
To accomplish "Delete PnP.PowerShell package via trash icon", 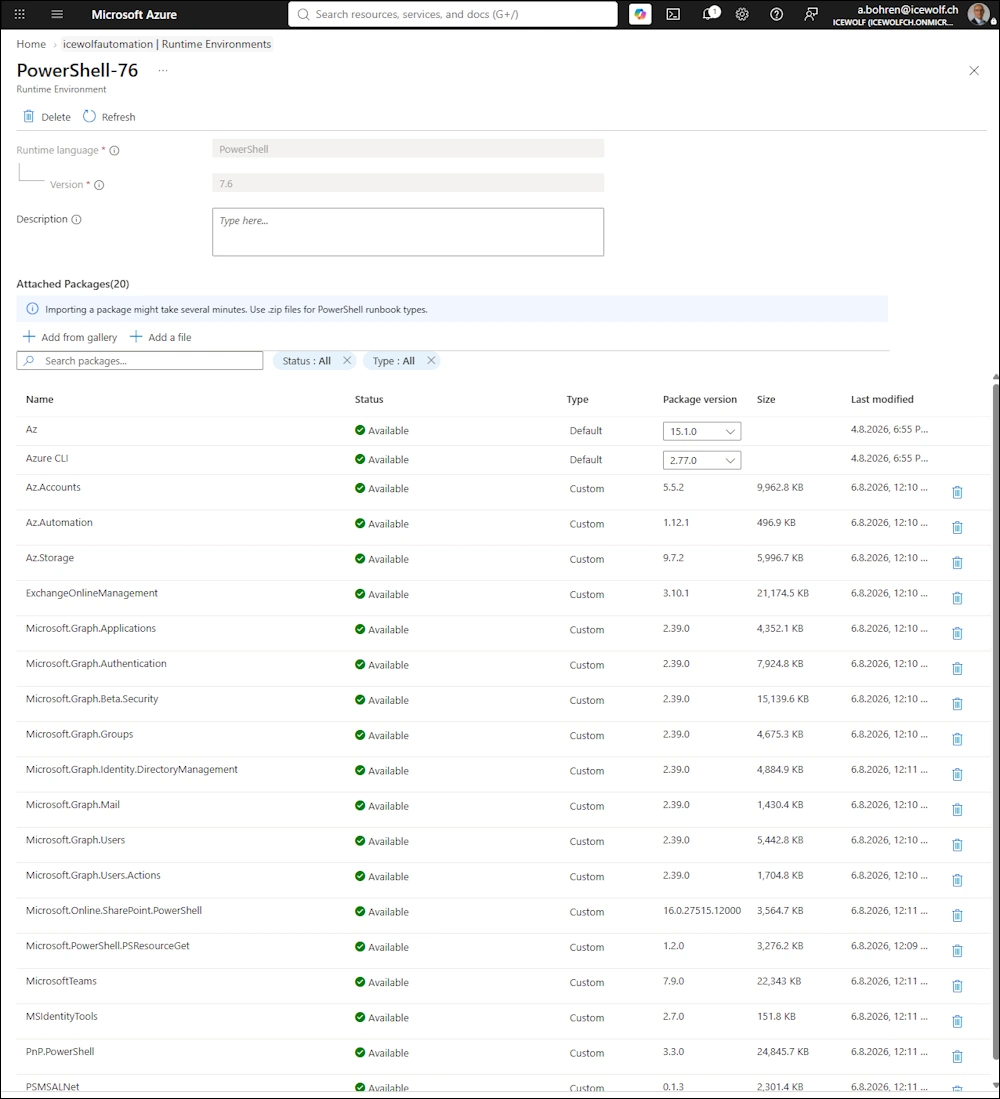I will (957, 1057).
